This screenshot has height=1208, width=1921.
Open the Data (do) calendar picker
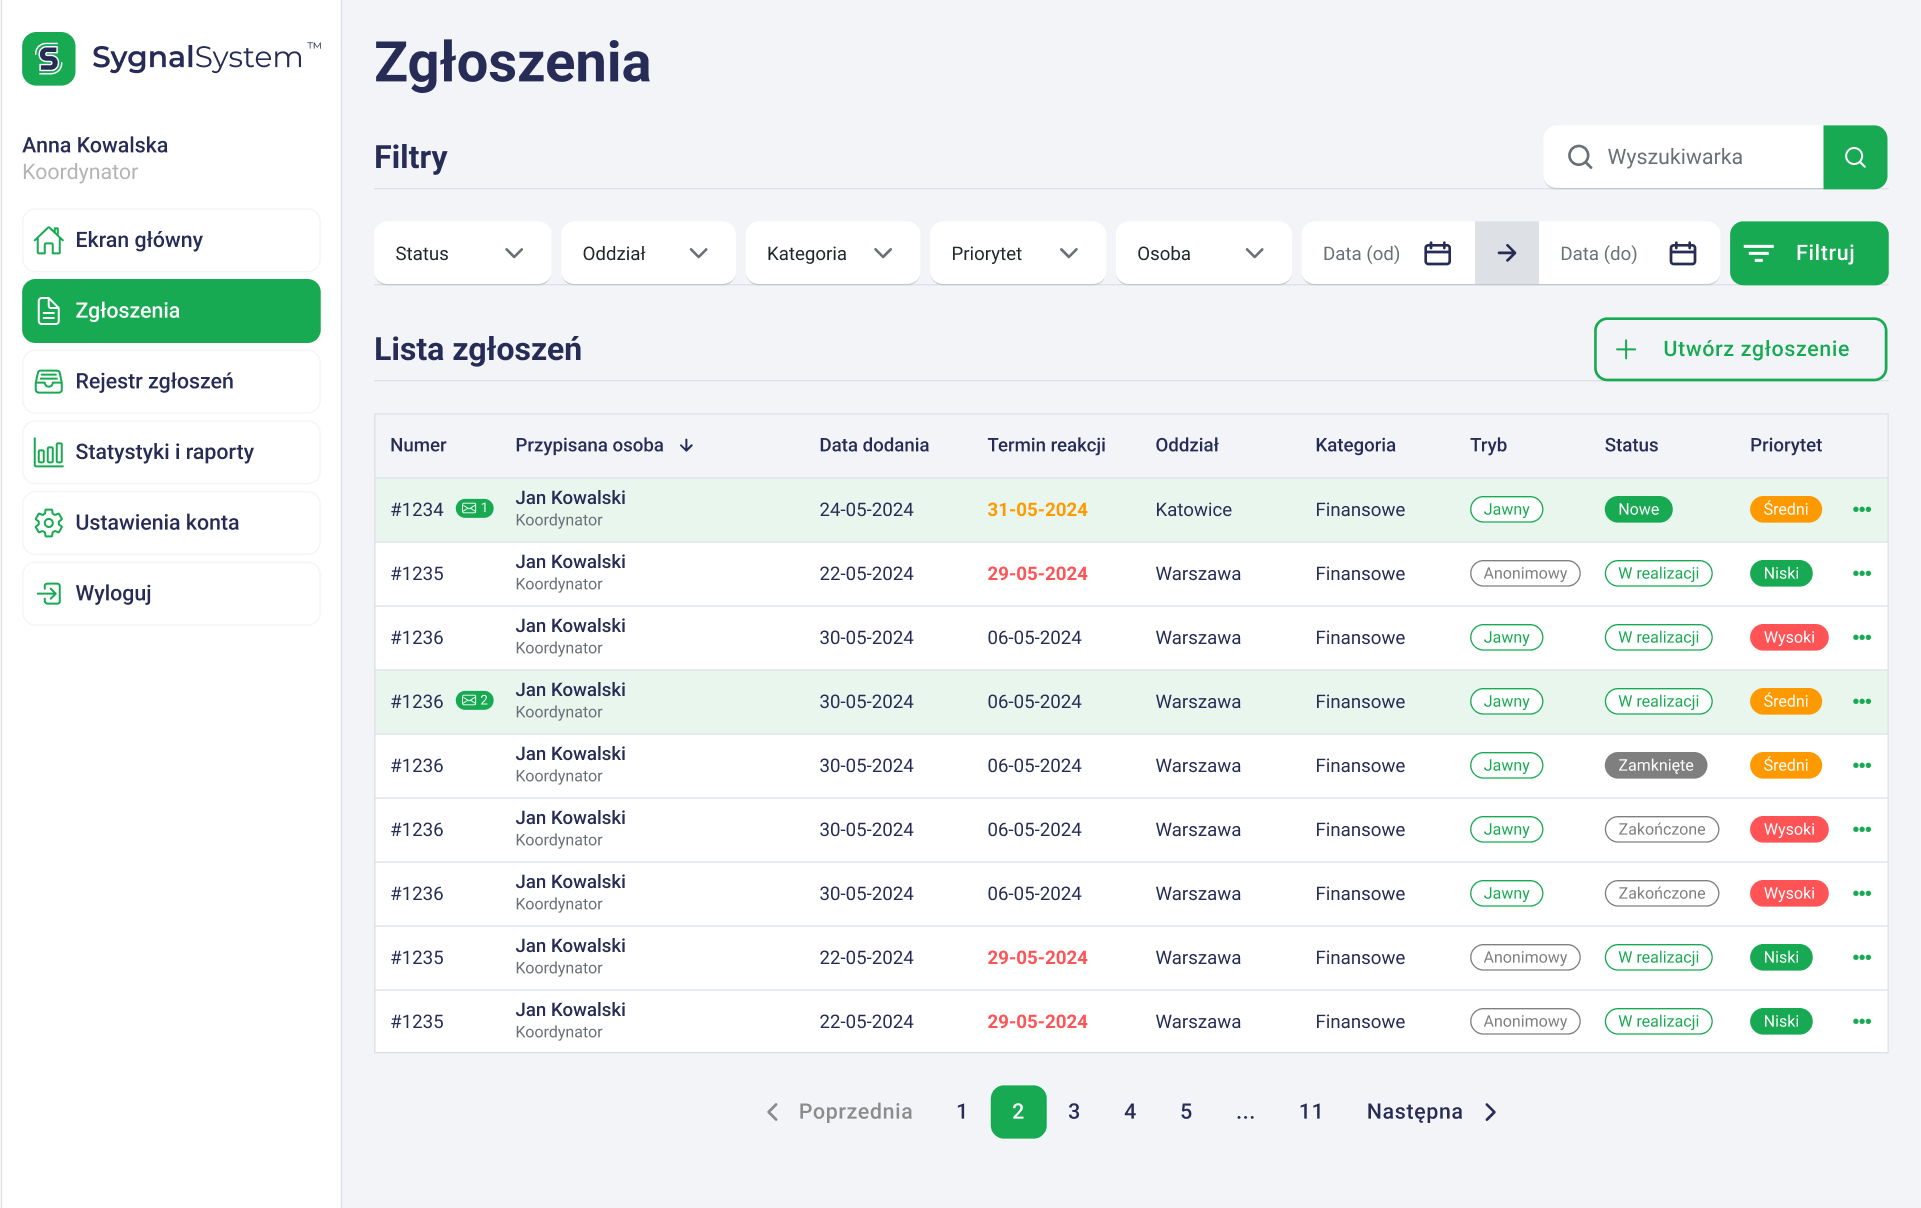1682,253
